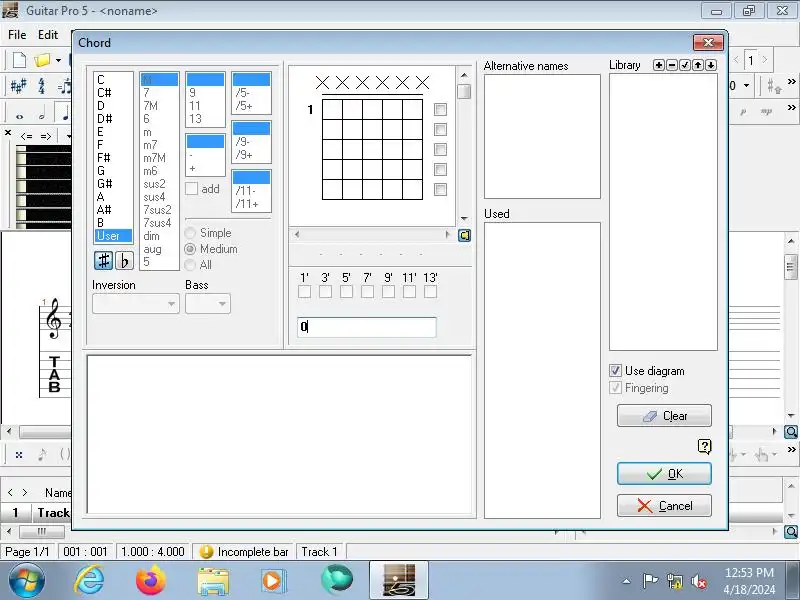Click the zoom magnifier icon beside score scrollbar
The height and width of the screenshot is (600, 800).
pyautogui.click(x=791, y=432)
